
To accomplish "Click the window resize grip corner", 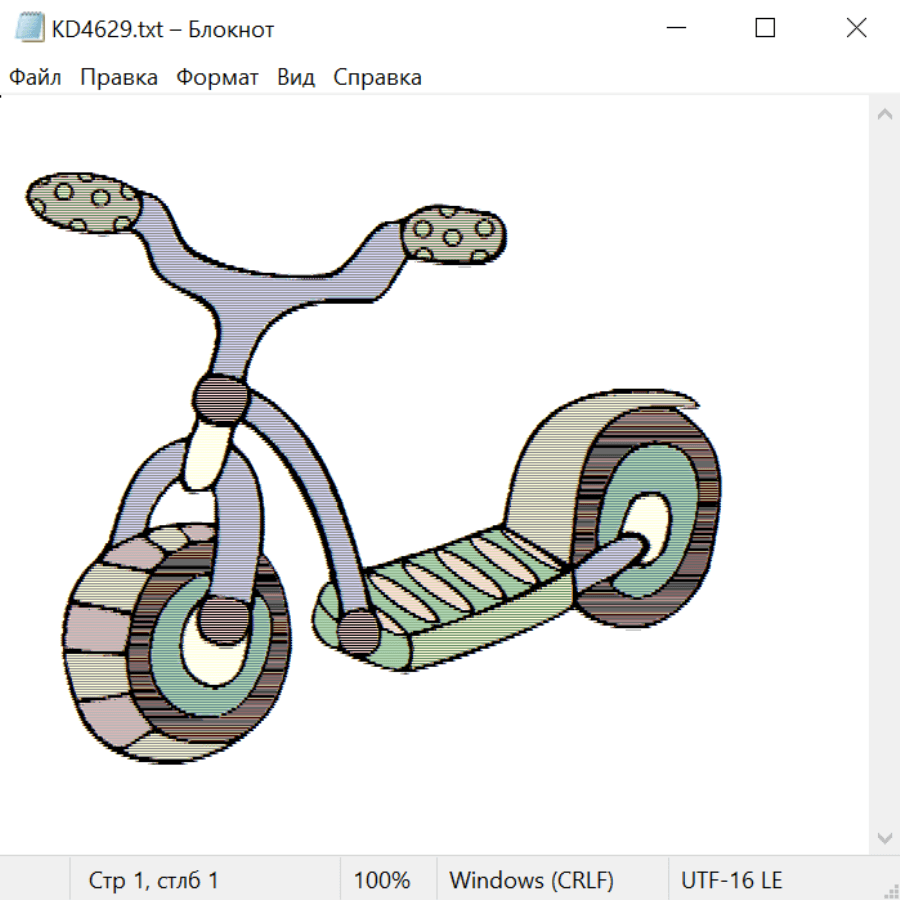I will pyautogui.click(x=890, y=890).
